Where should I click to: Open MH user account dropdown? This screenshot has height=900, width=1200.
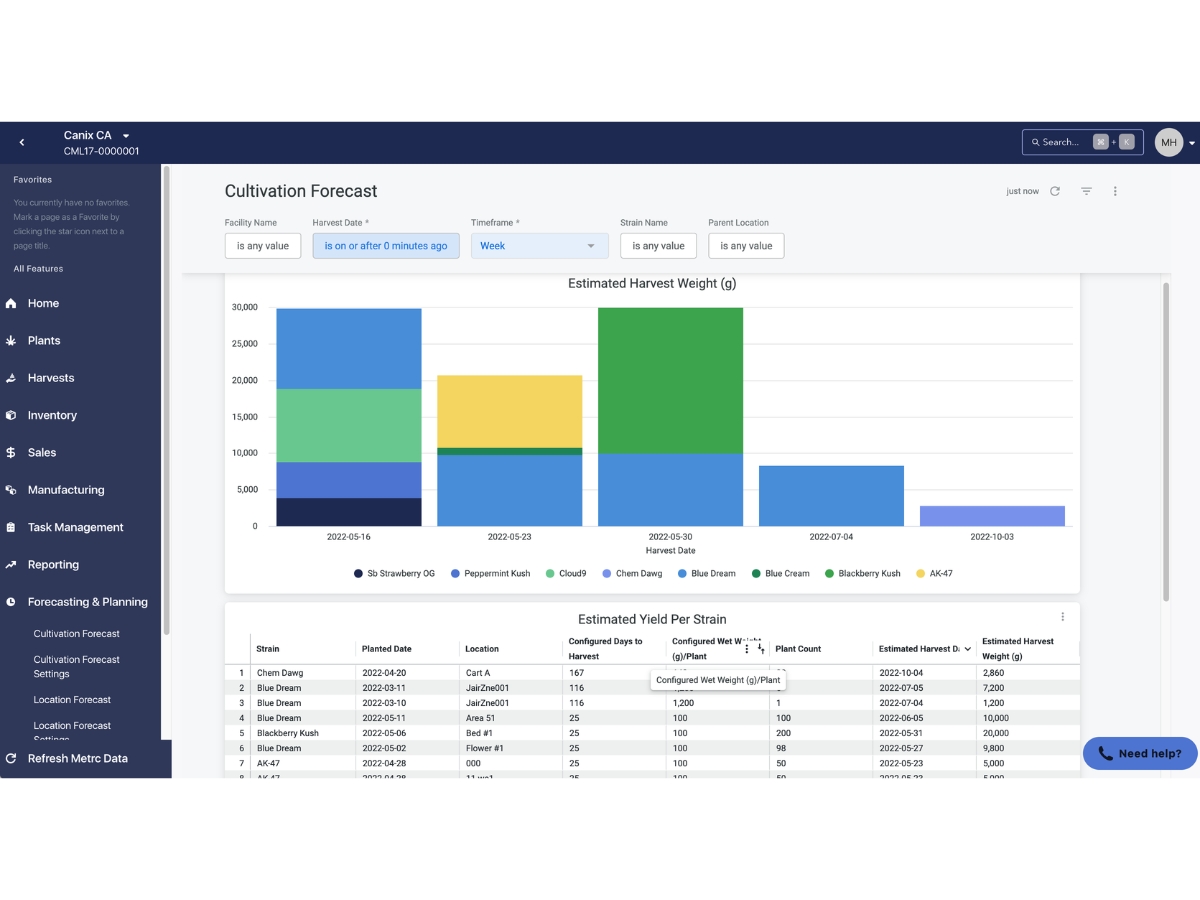(x=1176, y=143)
